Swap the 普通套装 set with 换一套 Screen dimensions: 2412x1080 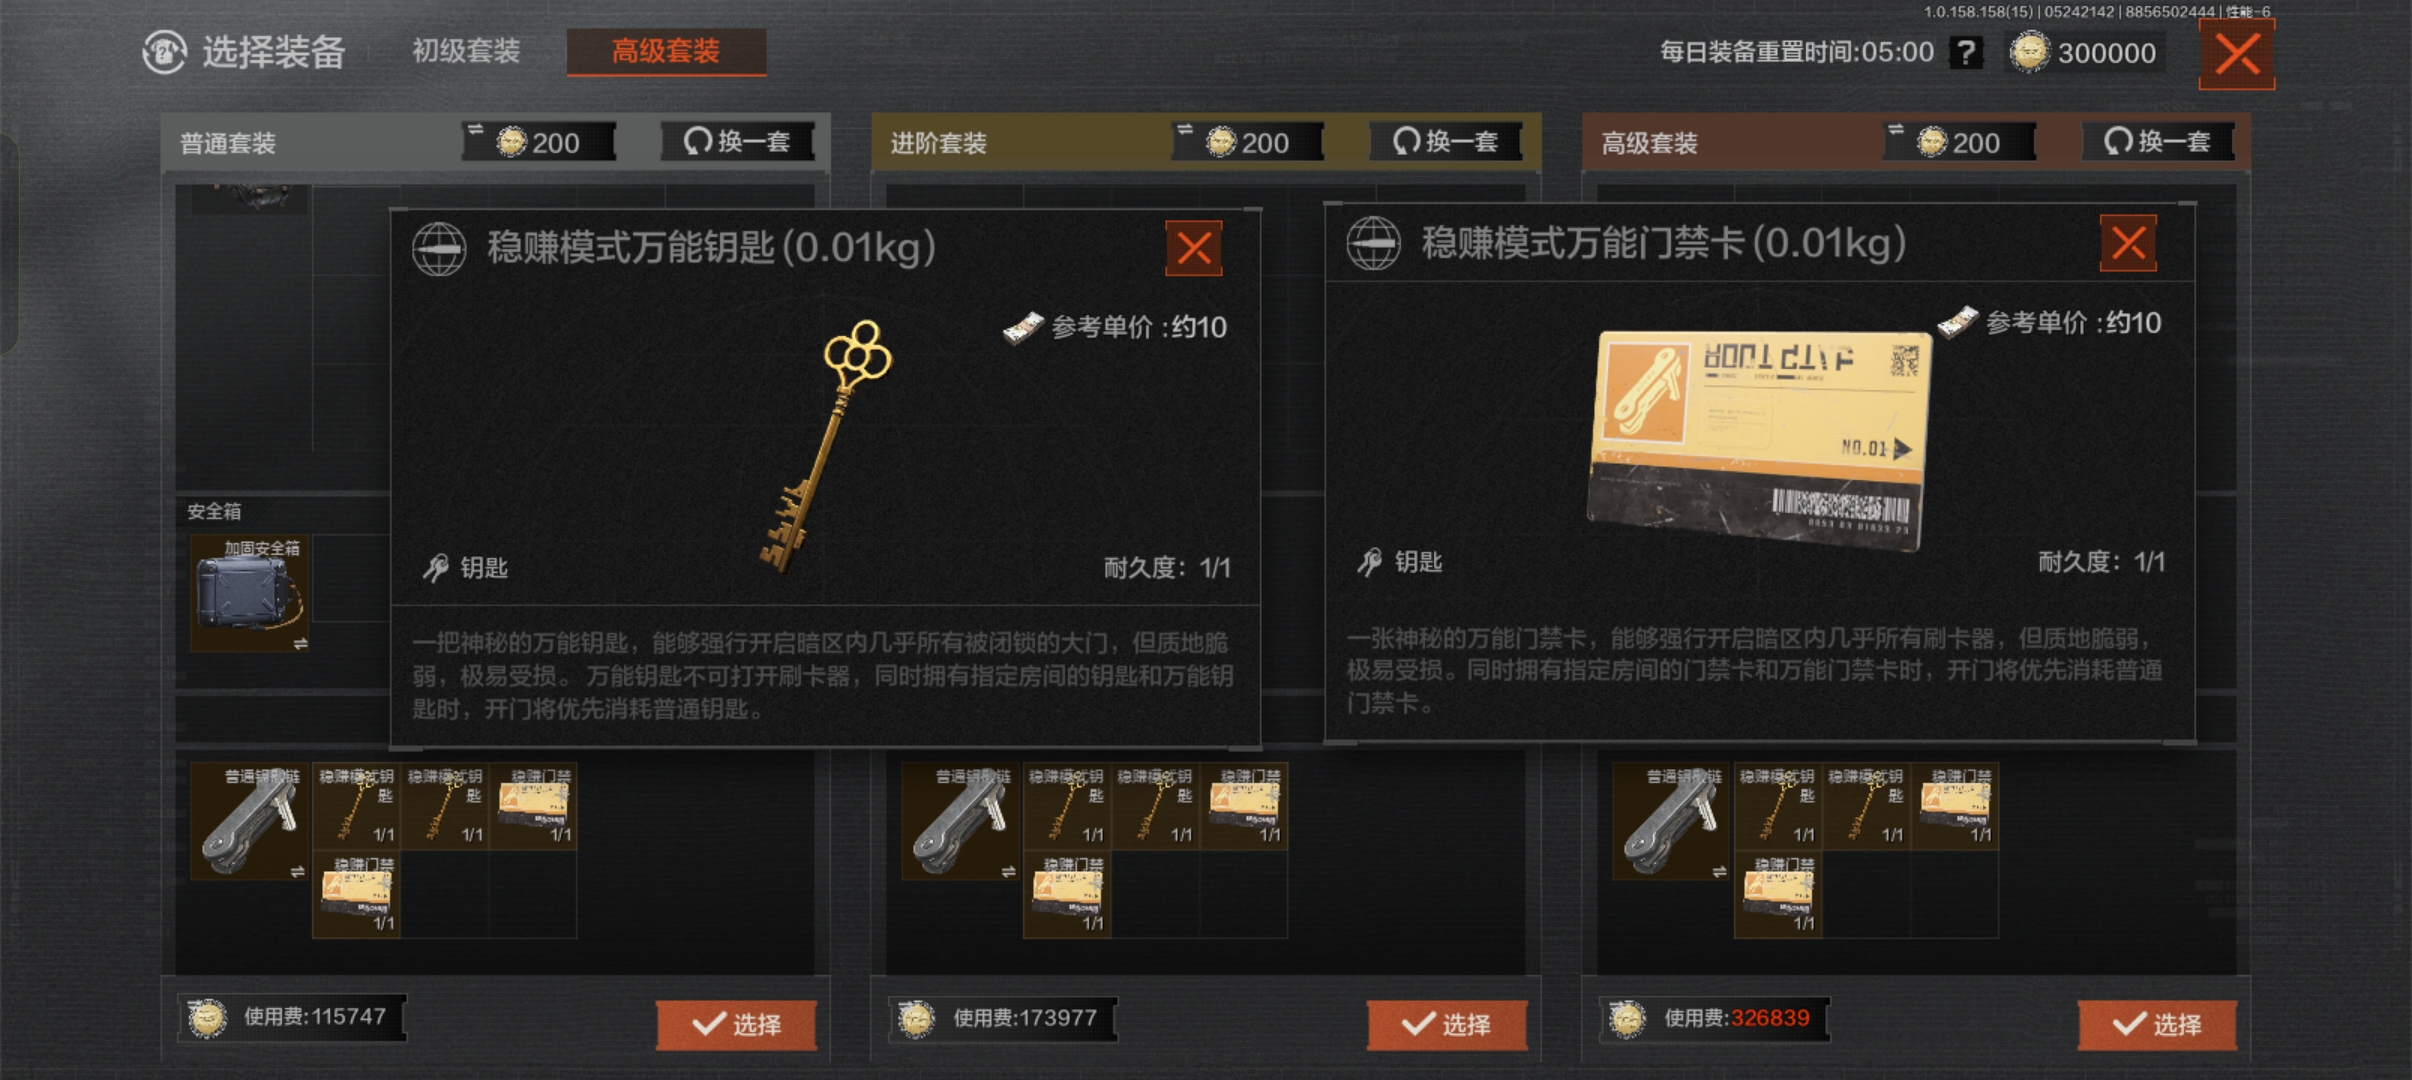coord(738,141)
